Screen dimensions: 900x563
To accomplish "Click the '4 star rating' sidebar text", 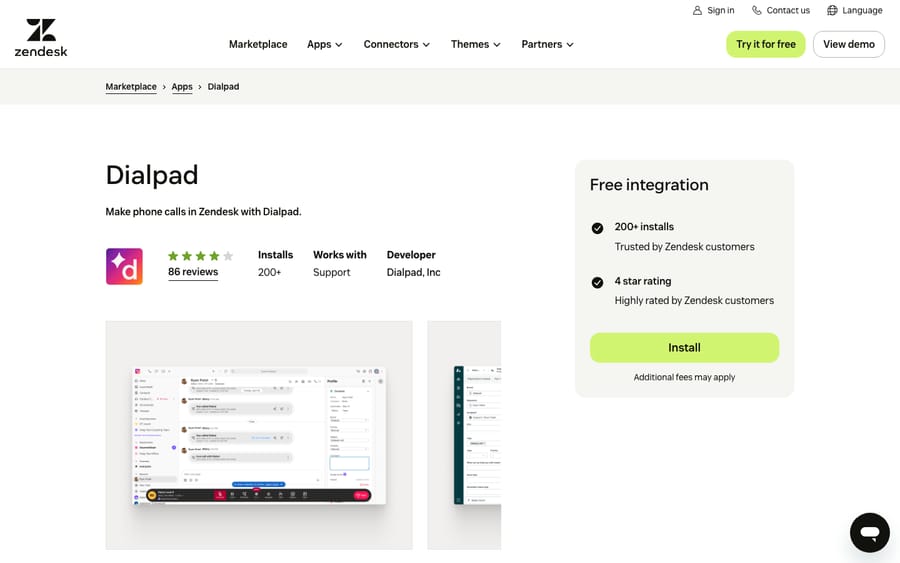I will pyautogui.click(x=643, y=281).
